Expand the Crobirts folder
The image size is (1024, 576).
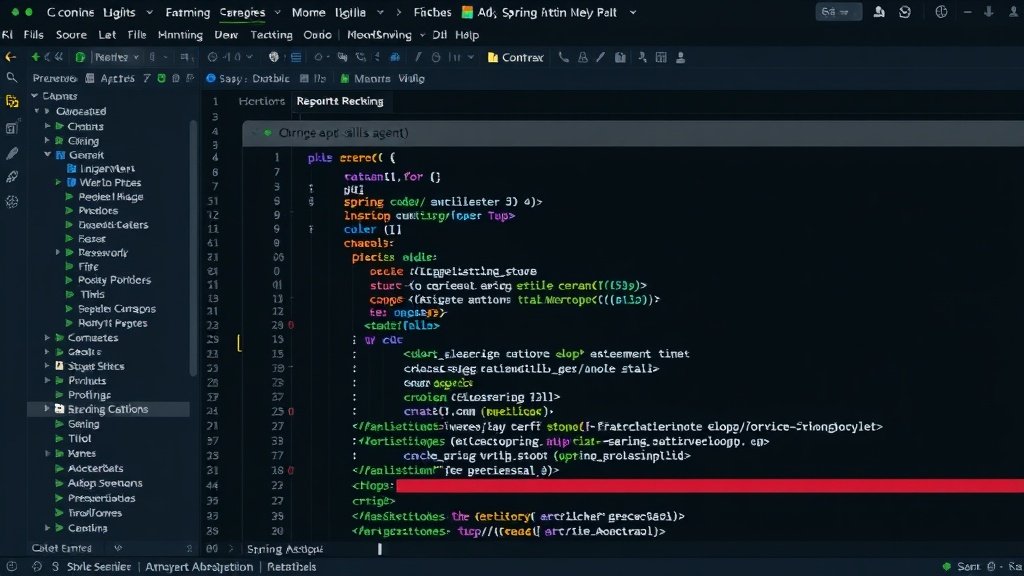tap(47, 126)
